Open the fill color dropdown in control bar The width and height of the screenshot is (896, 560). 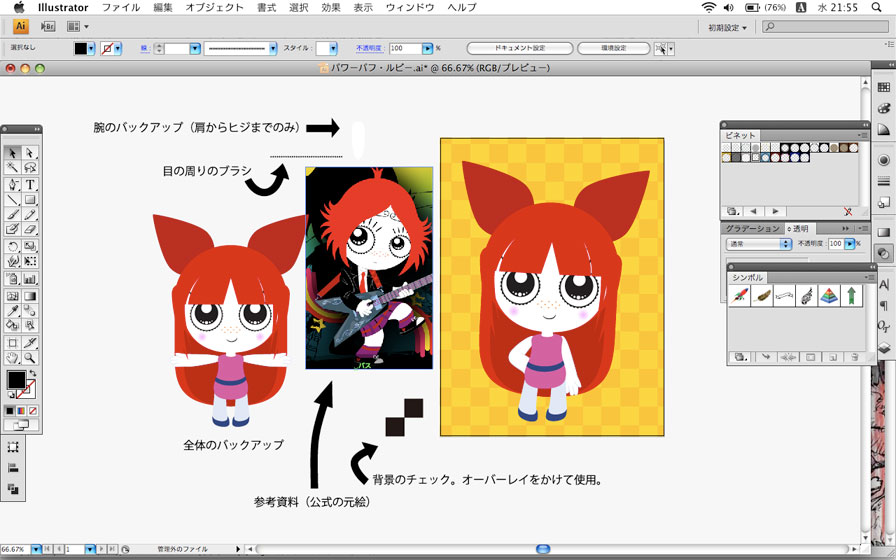point(91,49)
